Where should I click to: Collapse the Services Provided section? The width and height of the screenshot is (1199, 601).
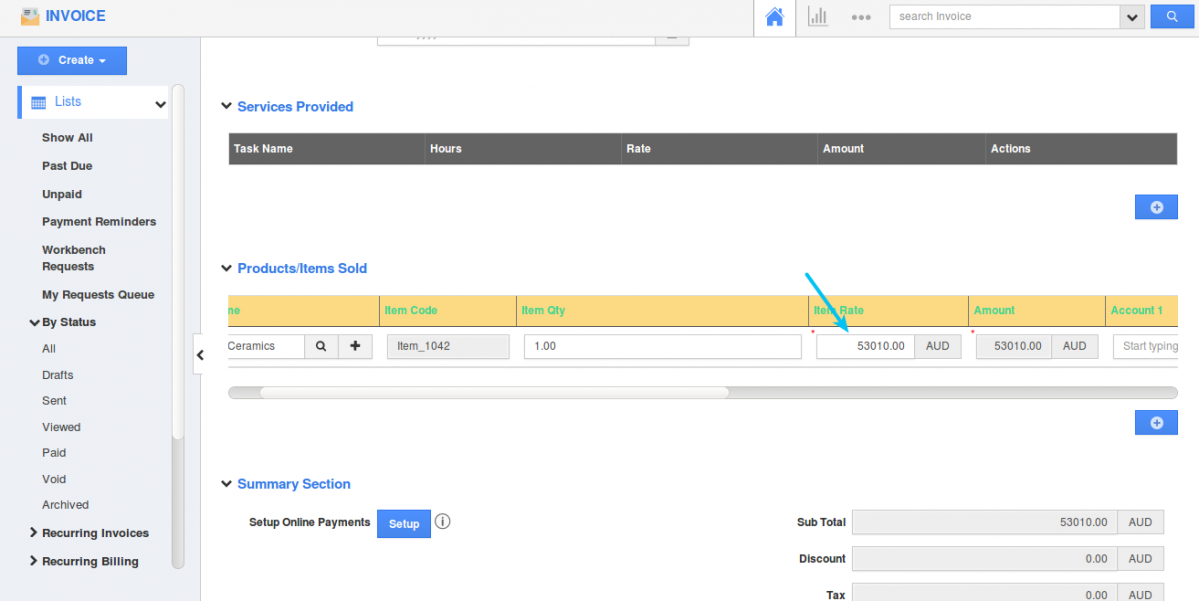point(226,107)
